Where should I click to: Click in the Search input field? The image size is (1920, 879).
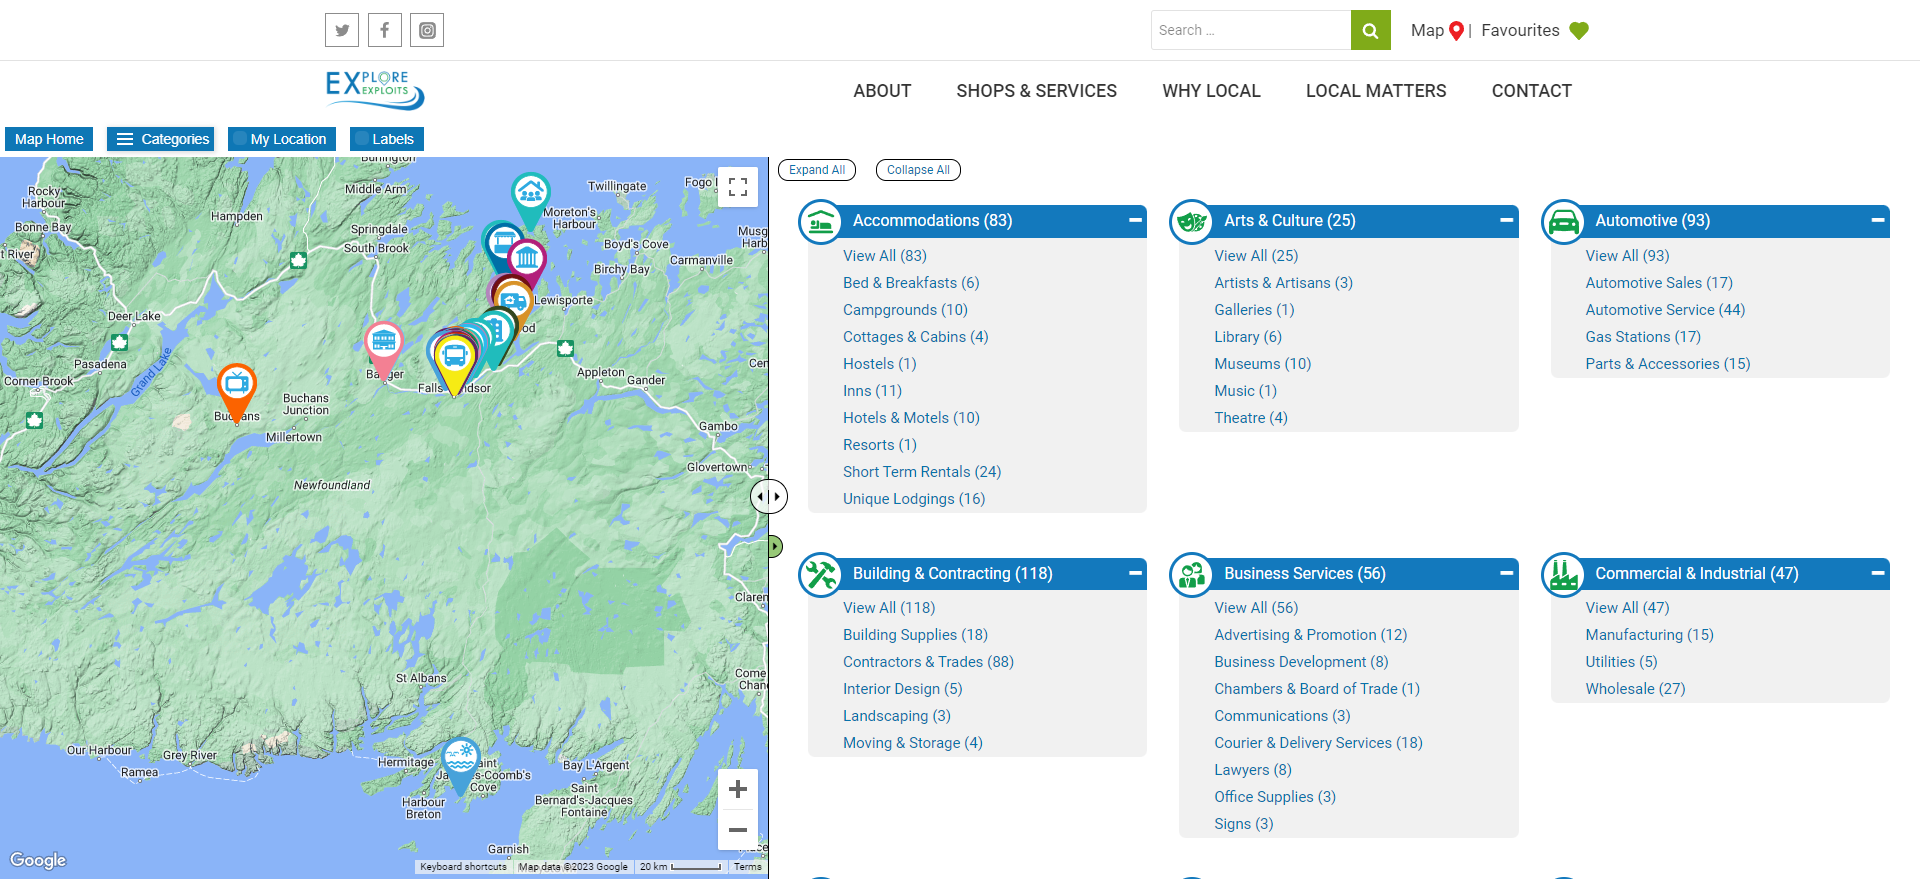(x=1251, y=30)
